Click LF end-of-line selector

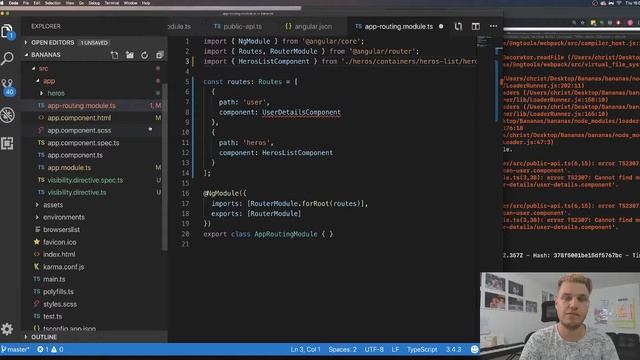(395, 349)
